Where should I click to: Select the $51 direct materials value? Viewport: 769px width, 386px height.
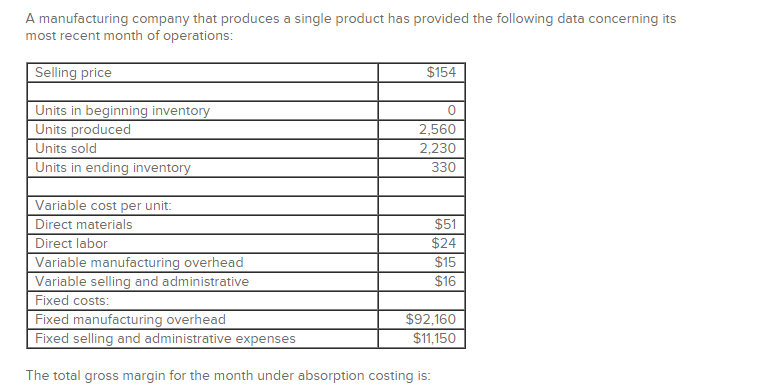pyautogui.click(x=445, y=224)
